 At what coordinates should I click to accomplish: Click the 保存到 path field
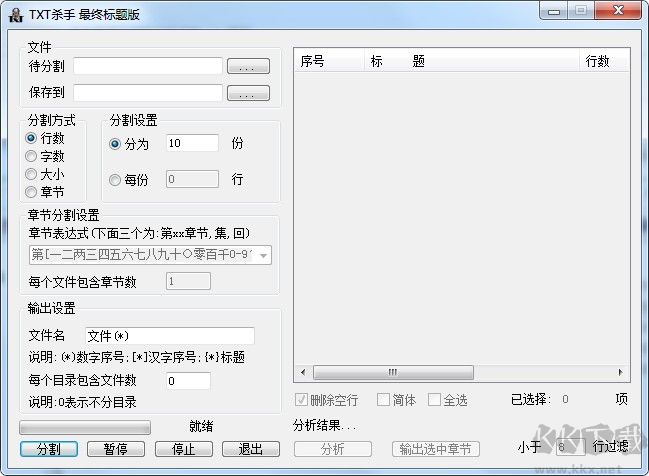click(148, 93)
